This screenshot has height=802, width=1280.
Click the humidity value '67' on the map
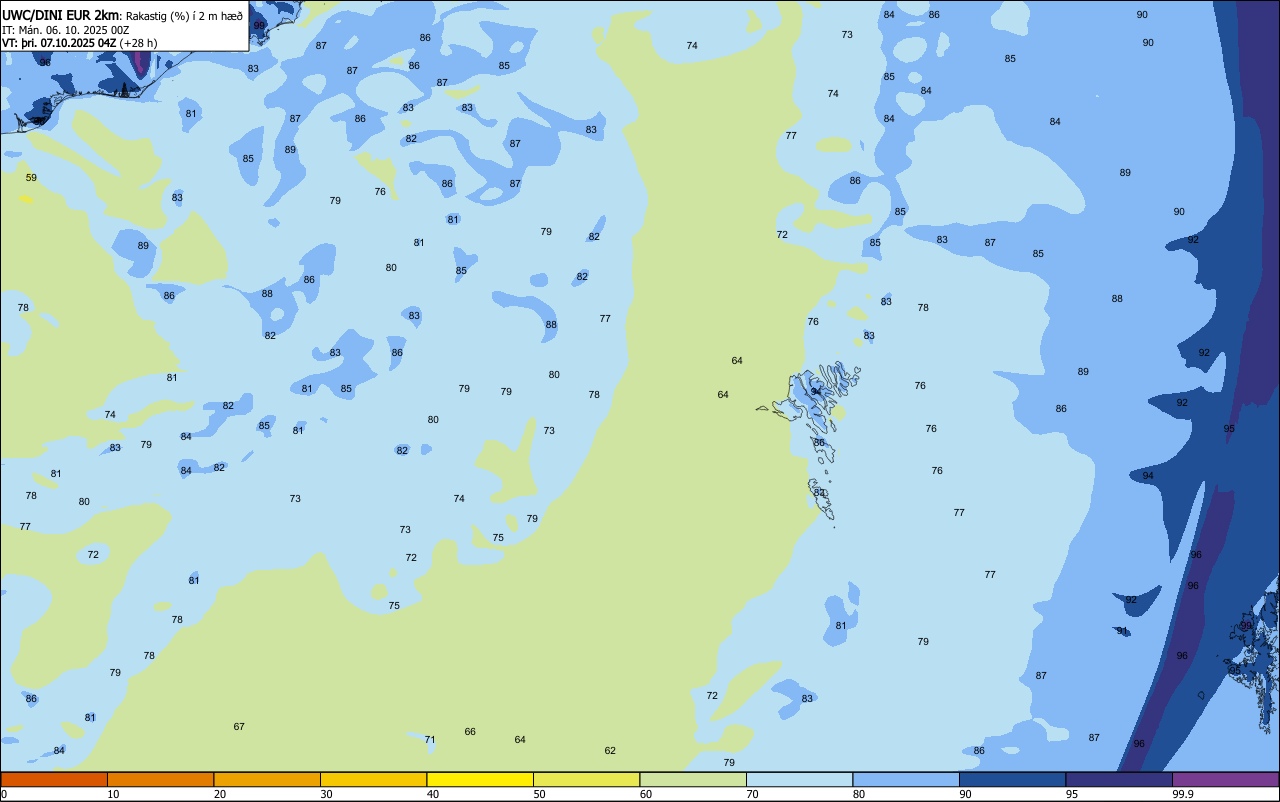pos(239,726)
